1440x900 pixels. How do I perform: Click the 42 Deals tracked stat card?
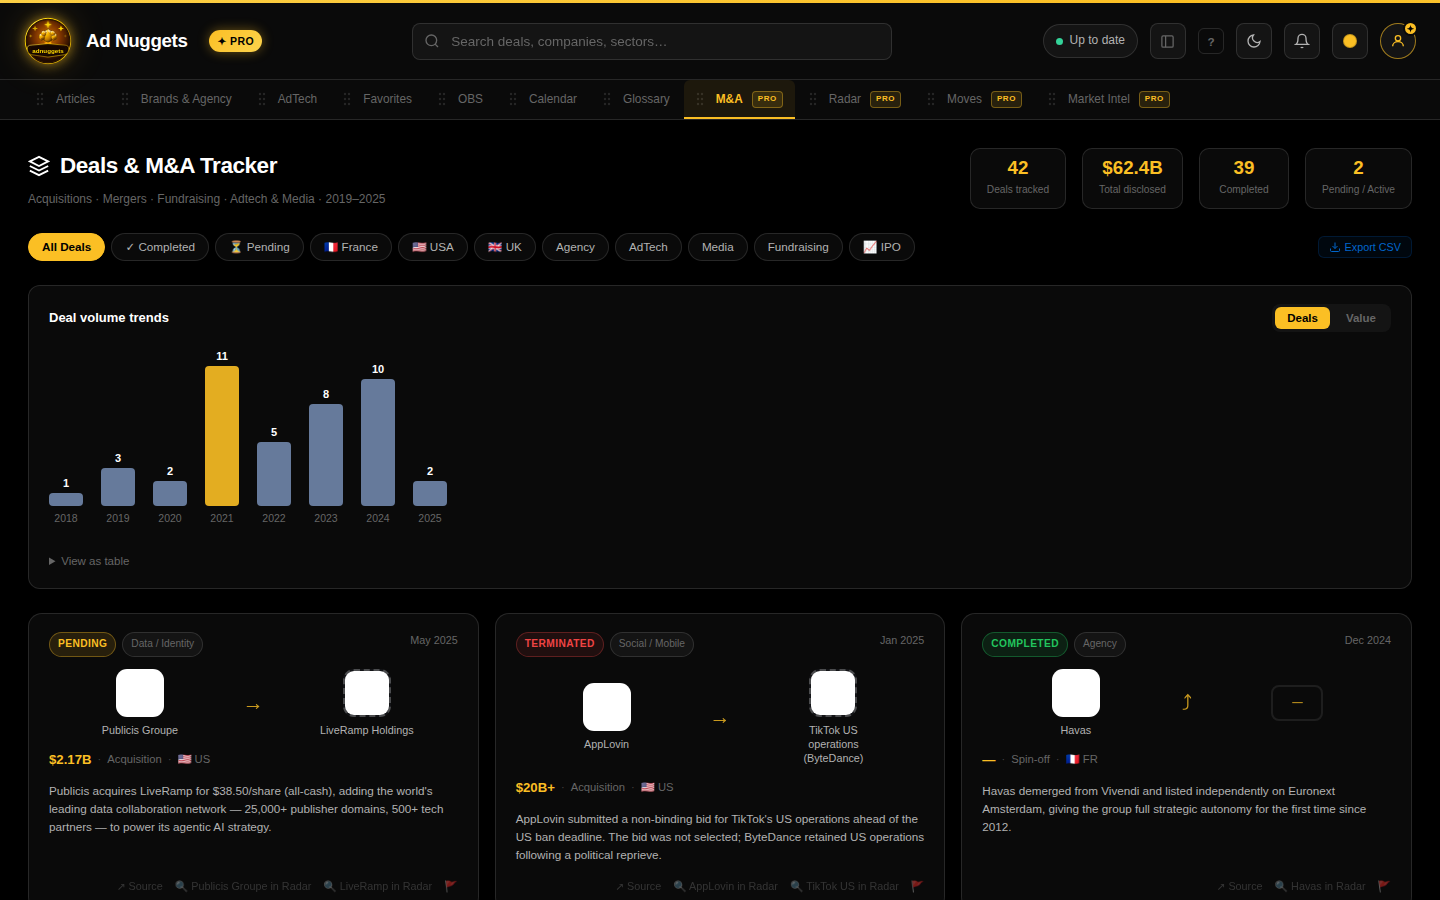point(1018,178)
